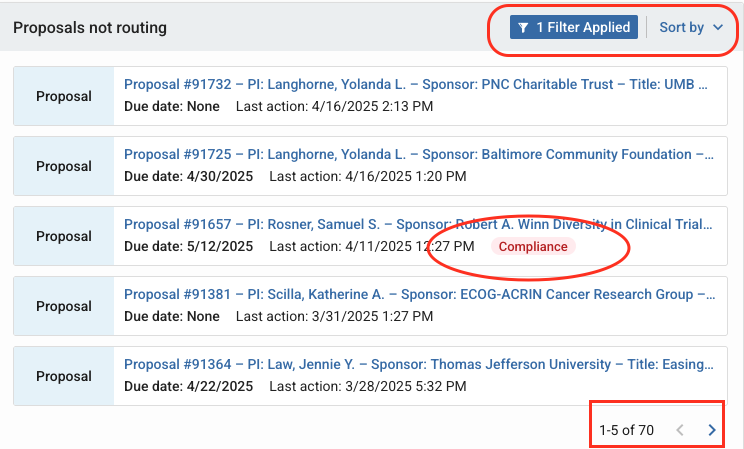The image size is (744, 449).
Task: Select the Proposal tile for #91364
Action: [64, 377]
